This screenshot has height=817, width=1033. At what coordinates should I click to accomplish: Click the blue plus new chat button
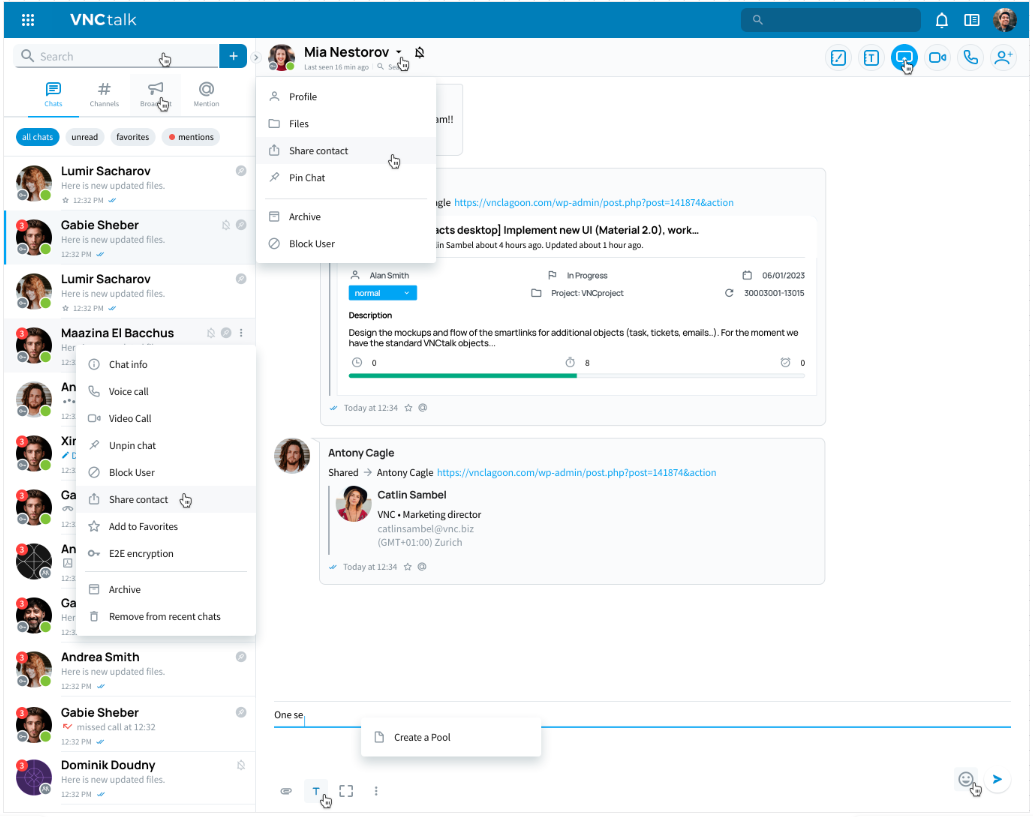click(x=233, y=56)
